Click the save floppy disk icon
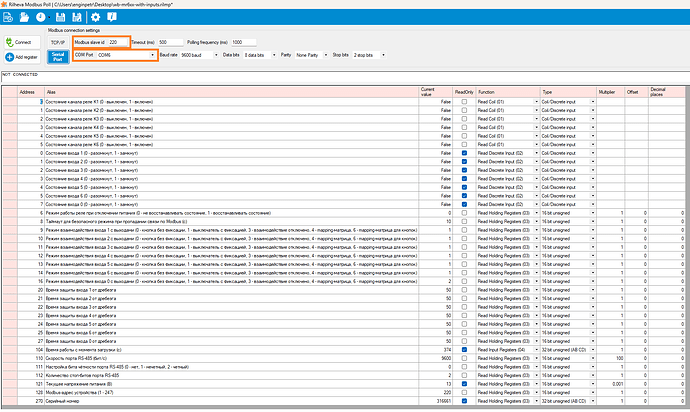 pyautogui.click(x=60, y=18)
